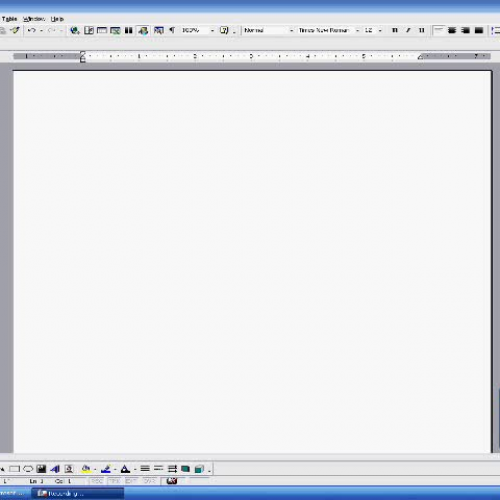The width and height of the screenshot is (500, 500).
Task: Toggle Underline formatting
Action: (x=421, y=30)
